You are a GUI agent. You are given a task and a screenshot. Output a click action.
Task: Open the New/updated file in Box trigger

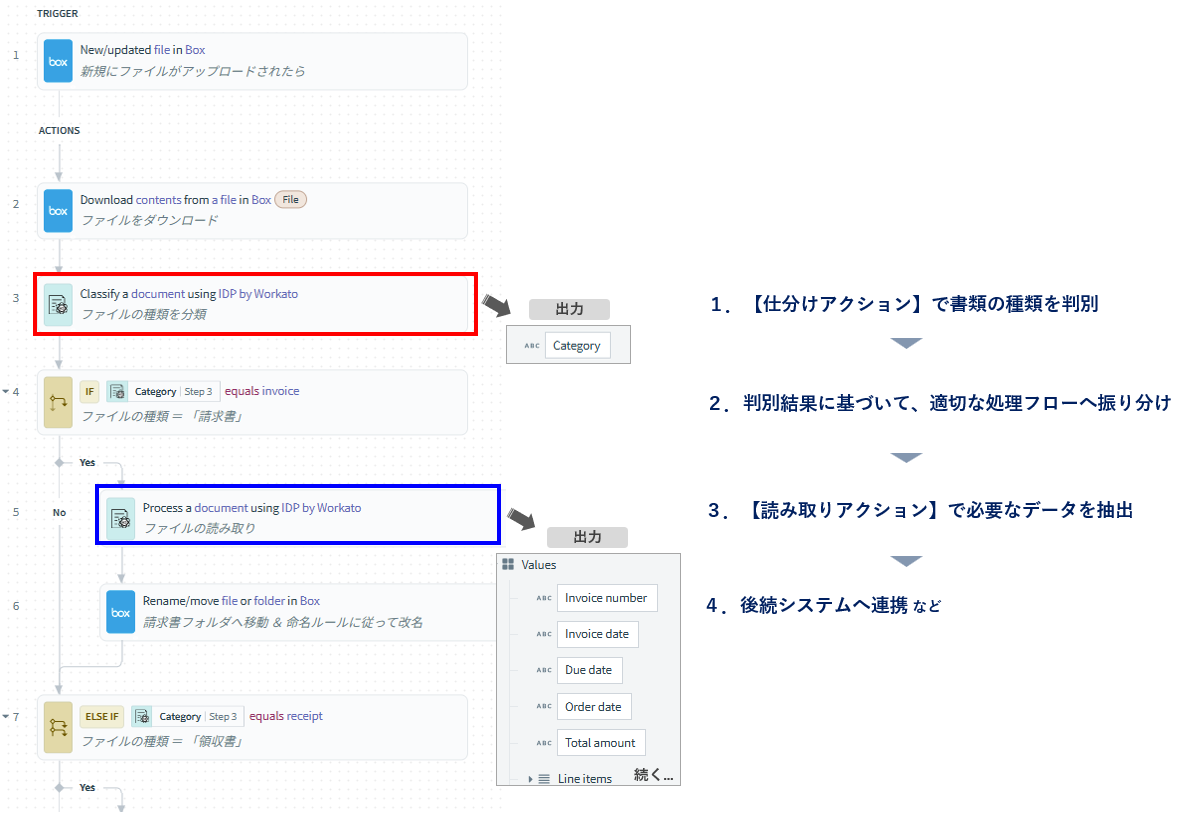pos(252,61)
